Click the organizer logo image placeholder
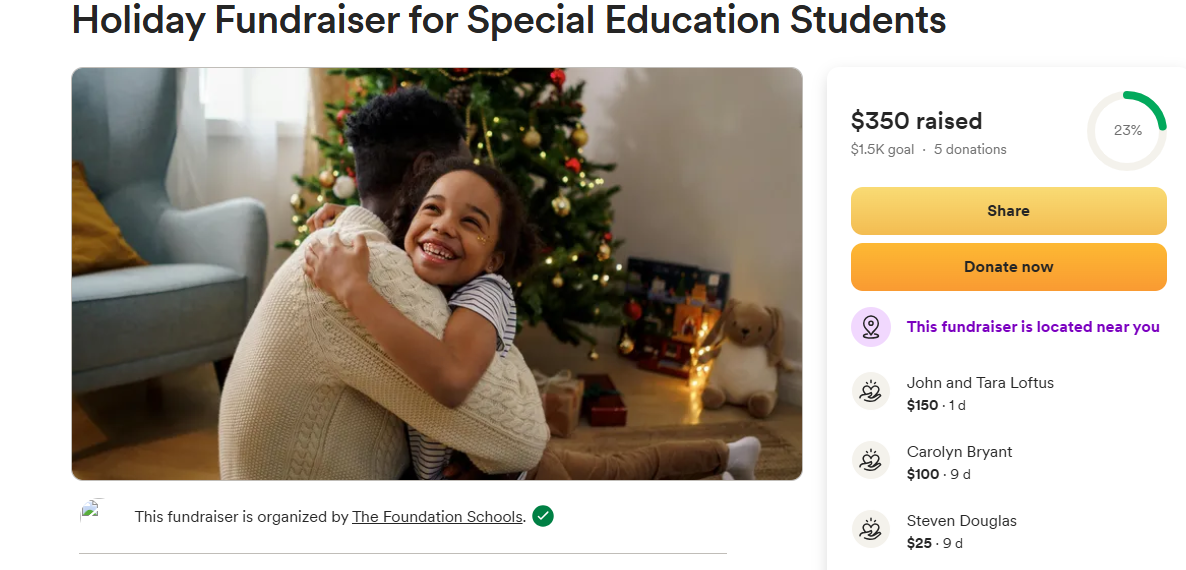 coord(92,512)
